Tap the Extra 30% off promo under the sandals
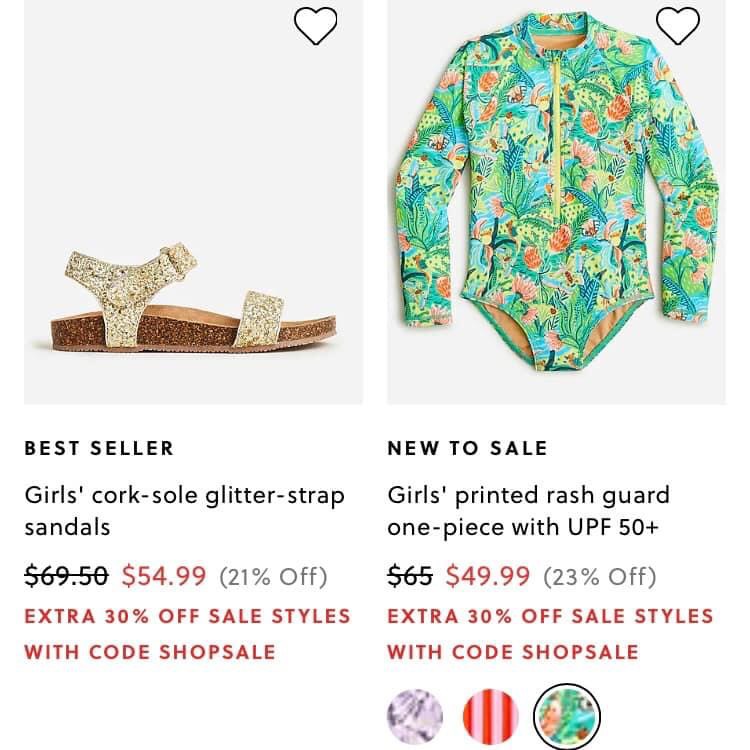Image resolution: width=750 pixels, height=750 pixels. [187, 615]
